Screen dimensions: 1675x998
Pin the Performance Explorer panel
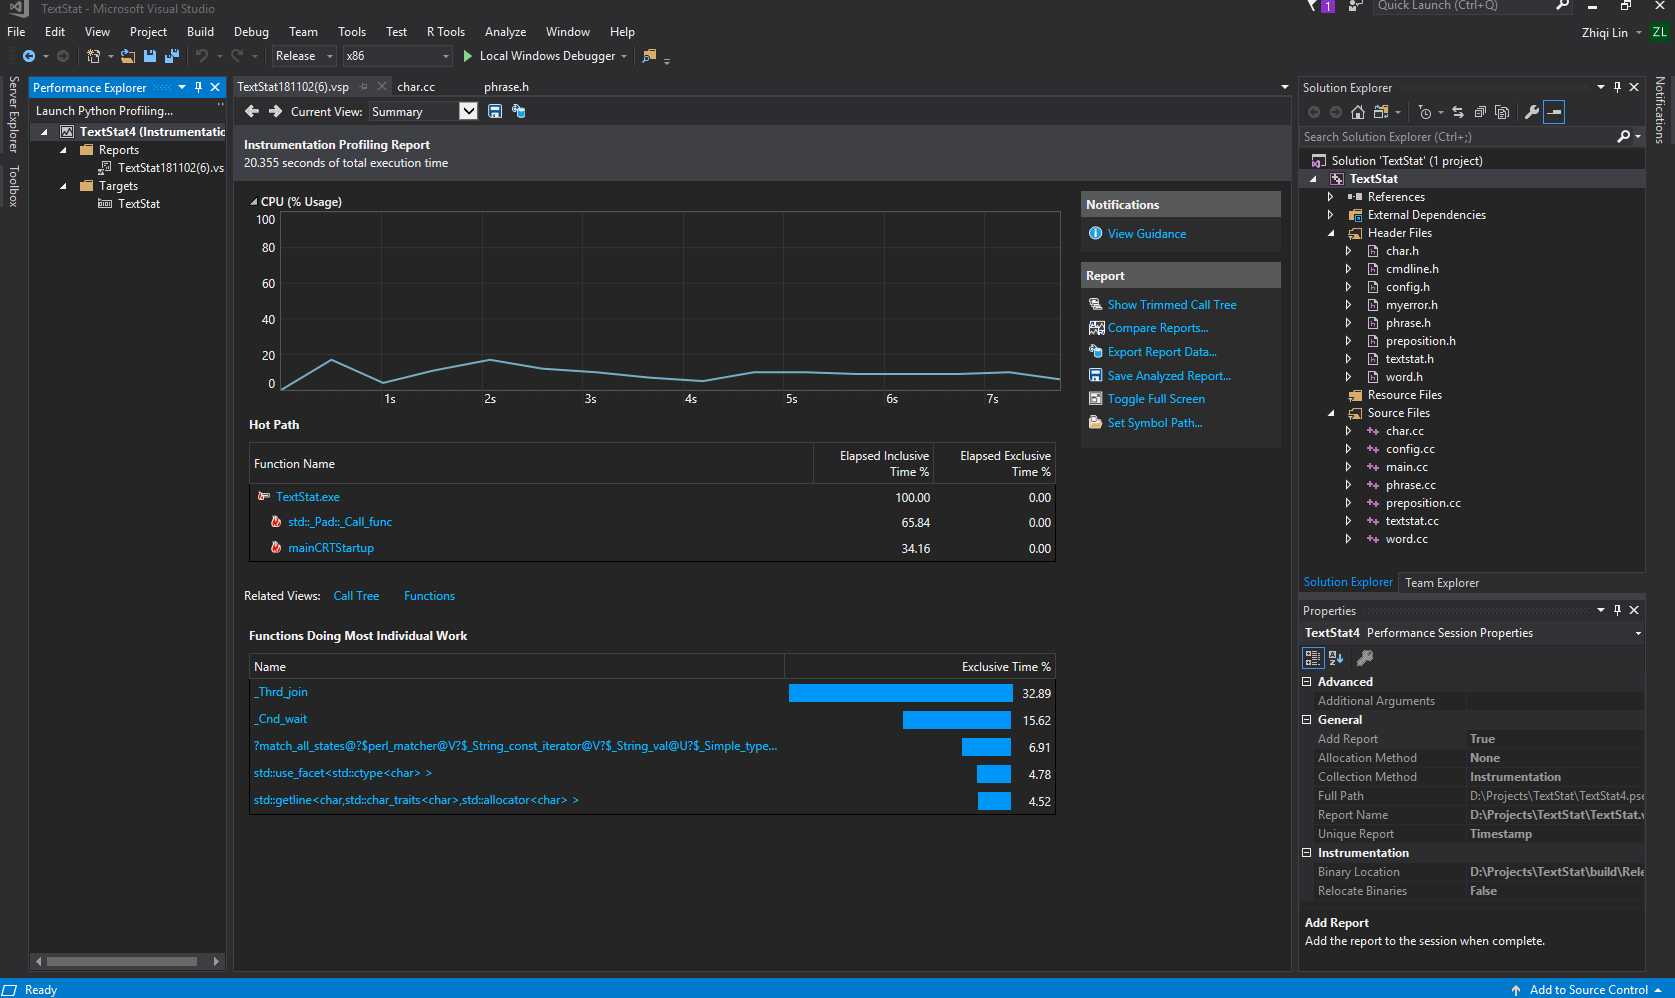(x=198, y=87)
